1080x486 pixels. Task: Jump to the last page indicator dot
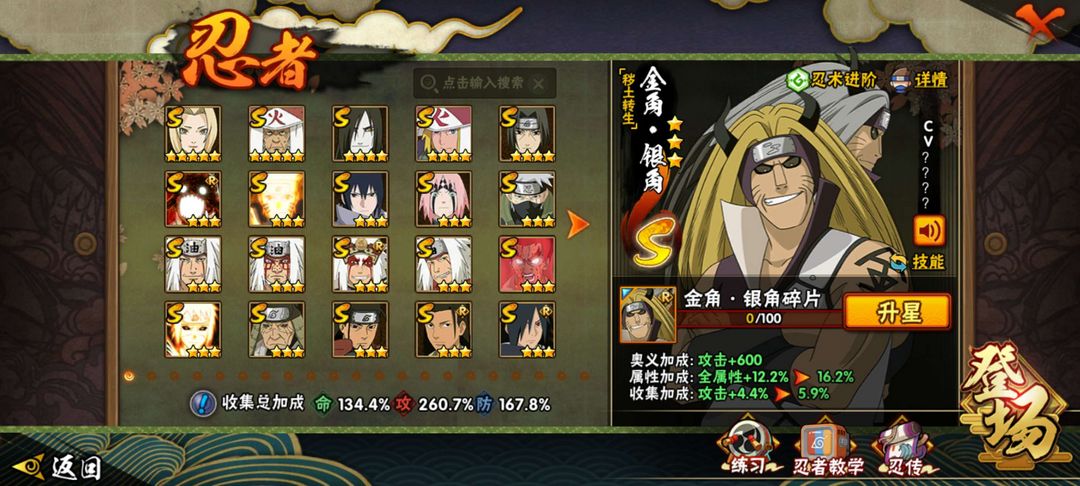(x=584, y=376)
